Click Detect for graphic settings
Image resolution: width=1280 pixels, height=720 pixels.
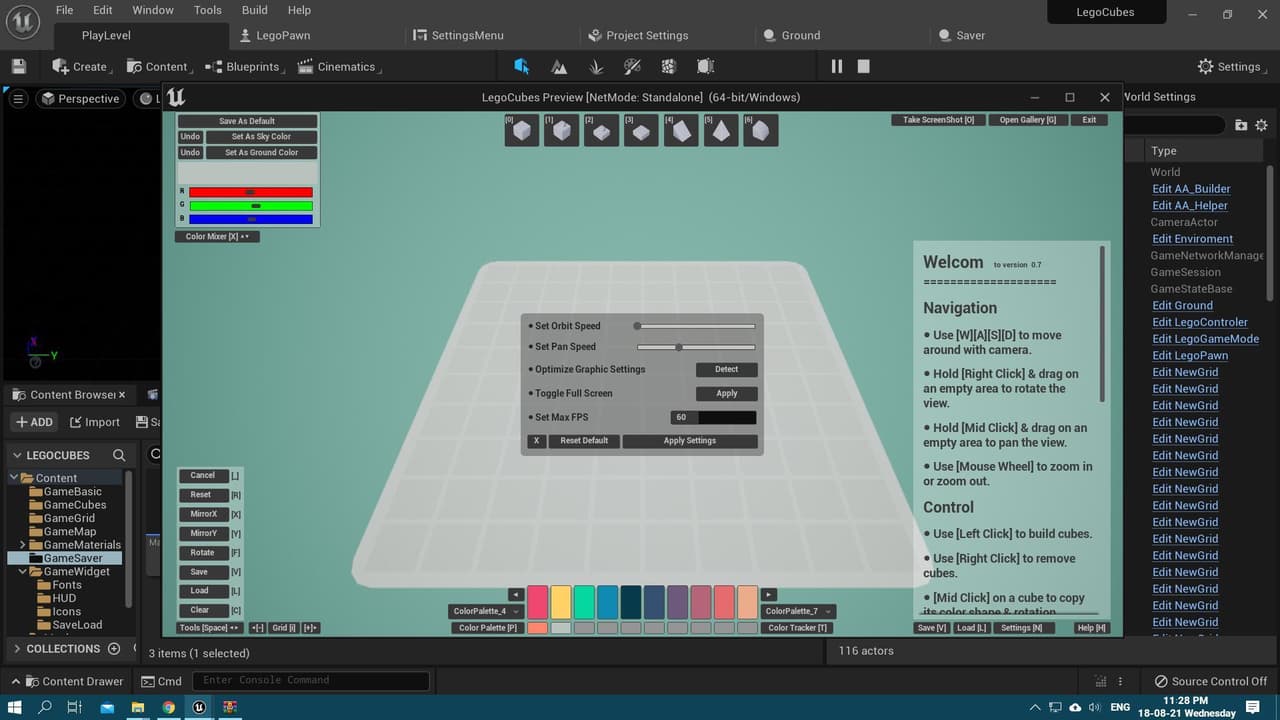tap(727, 369)
